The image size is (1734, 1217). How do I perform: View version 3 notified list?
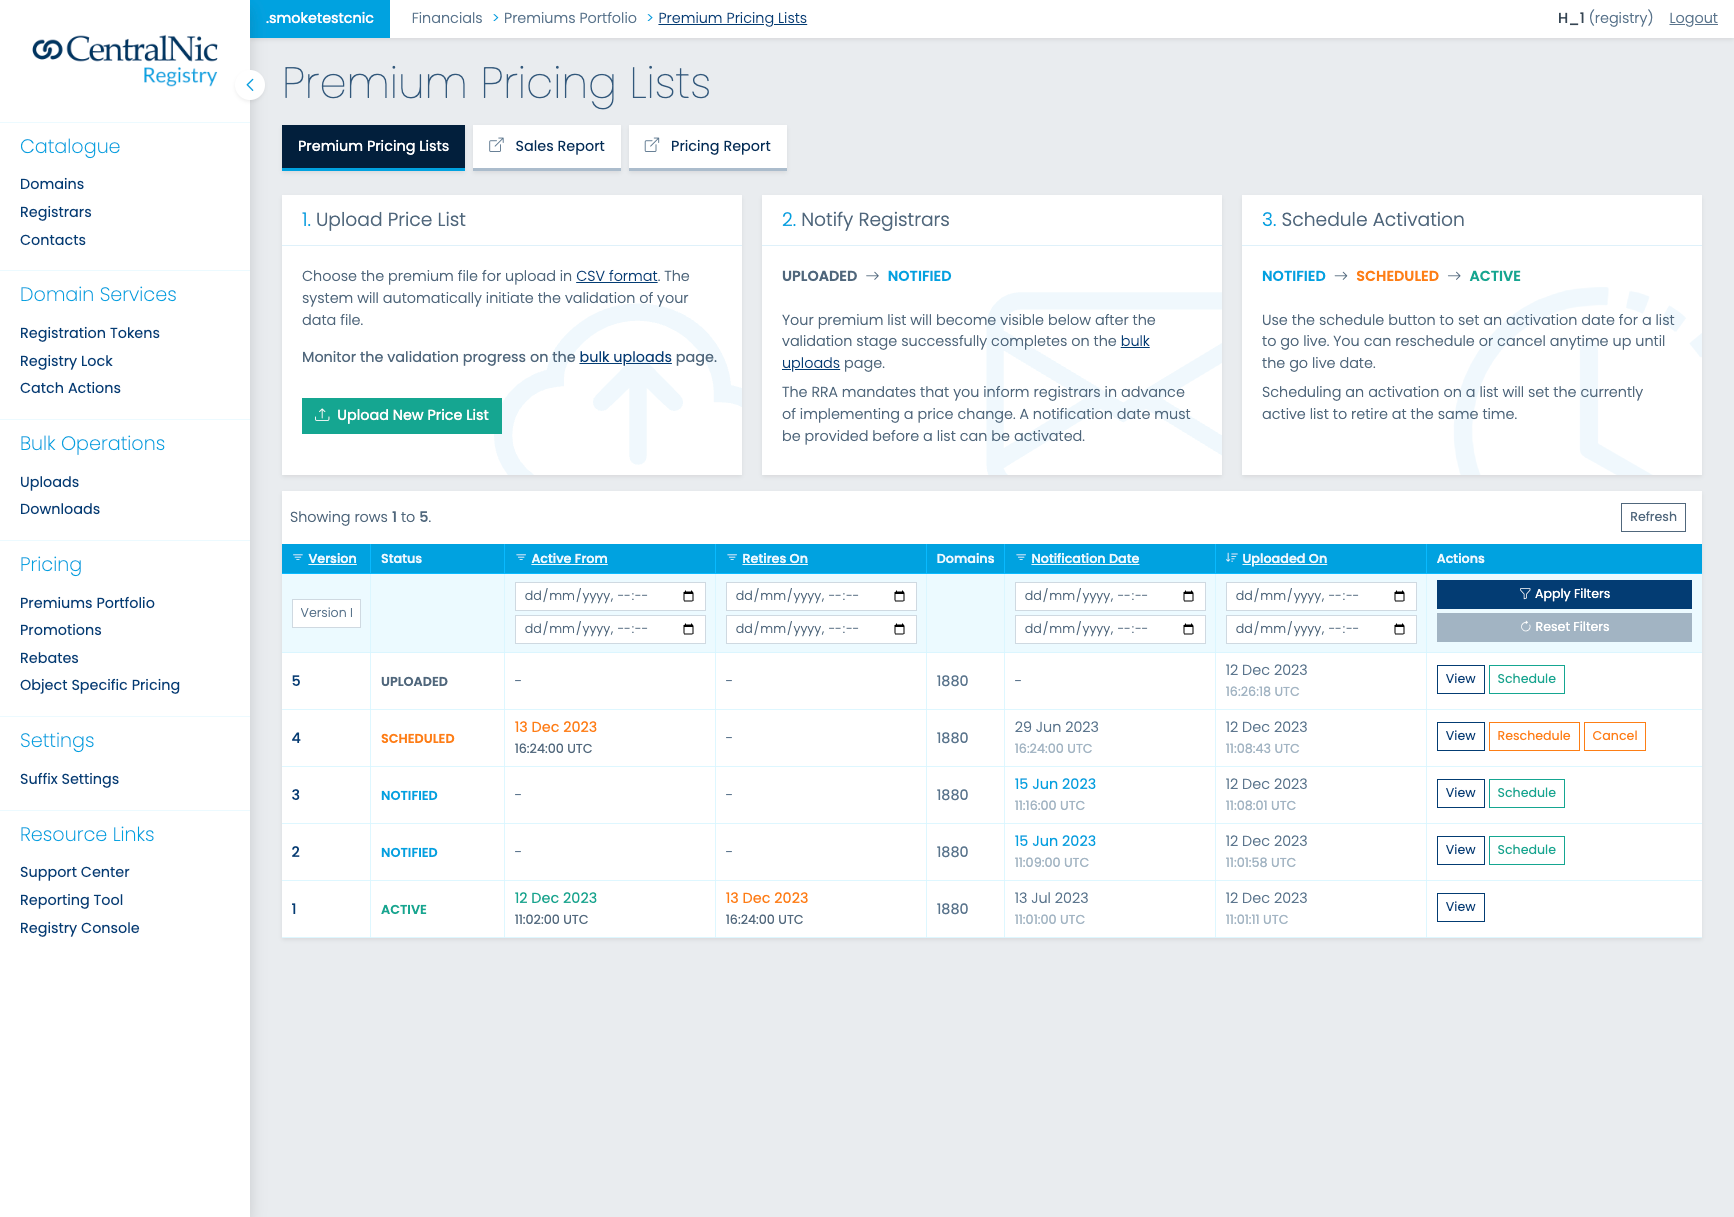pyautogui.click(x=1461, y=793)
